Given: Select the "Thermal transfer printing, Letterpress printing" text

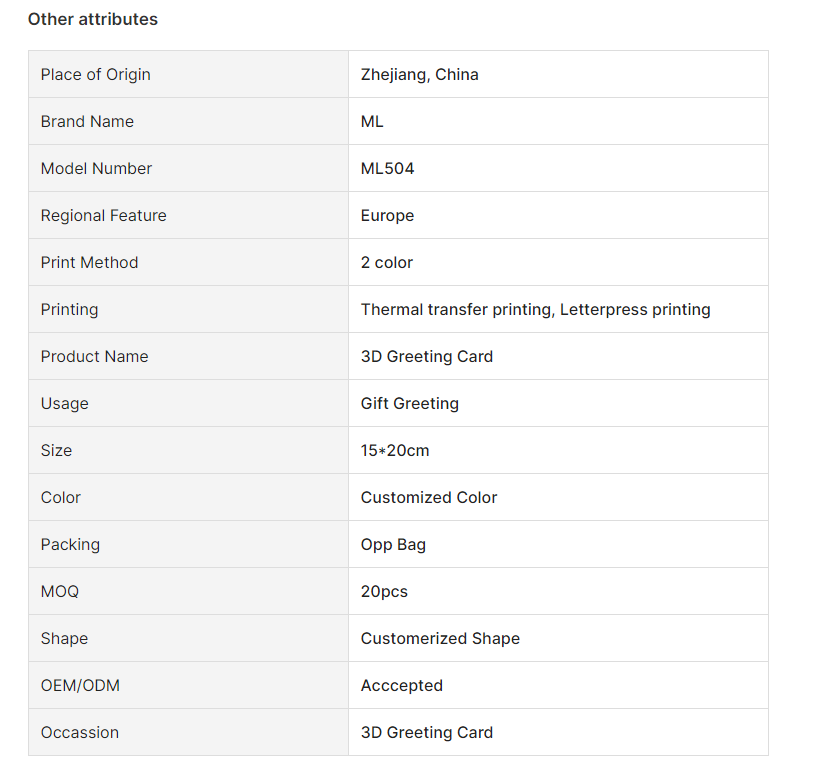Looking at the screenshot, I should pos(536,309).
